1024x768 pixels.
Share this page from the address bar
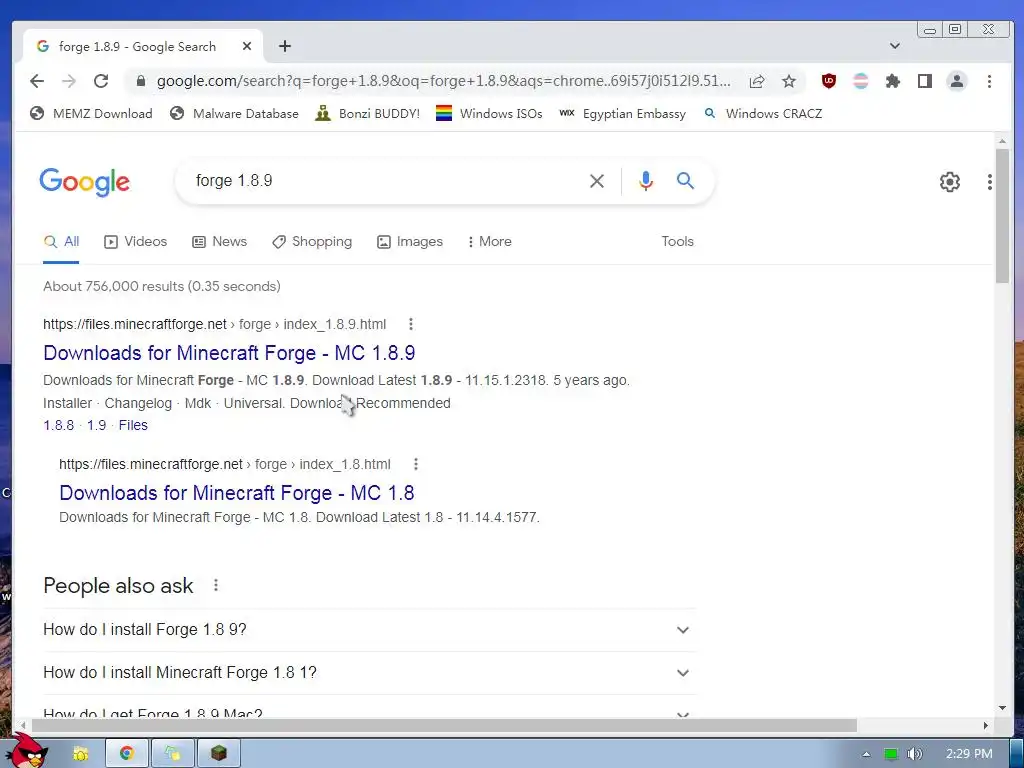click(x=757, y=81)
